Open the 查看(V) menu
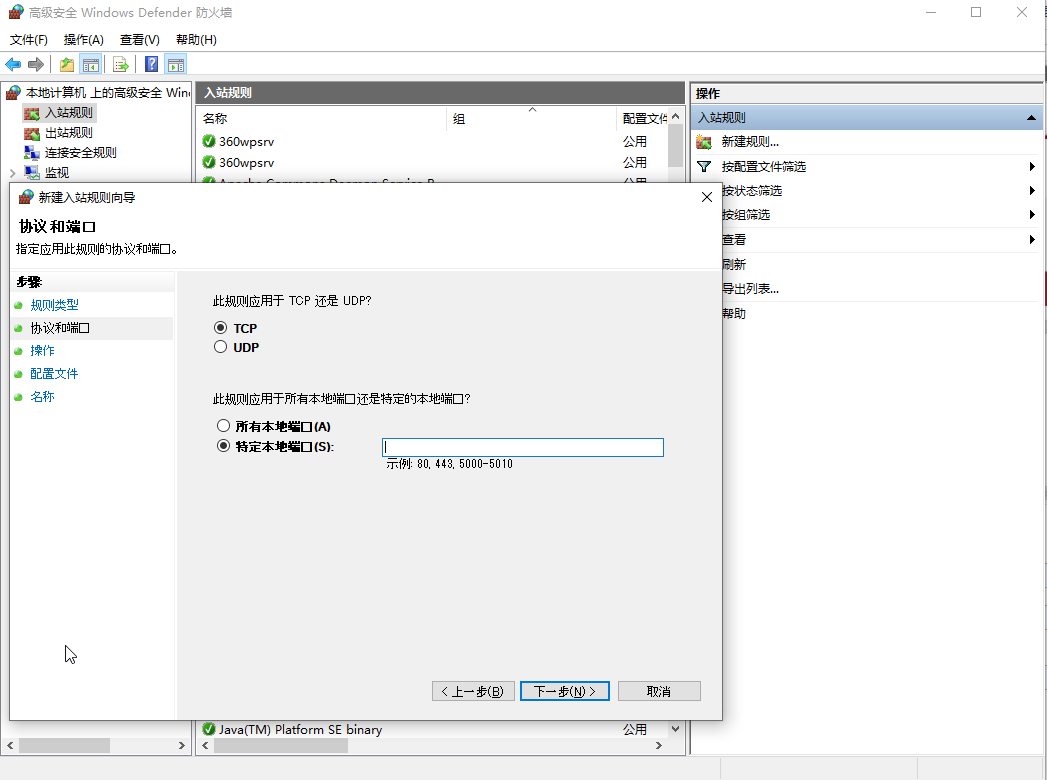Screen dimensions: 1047x780 (140, 39)
